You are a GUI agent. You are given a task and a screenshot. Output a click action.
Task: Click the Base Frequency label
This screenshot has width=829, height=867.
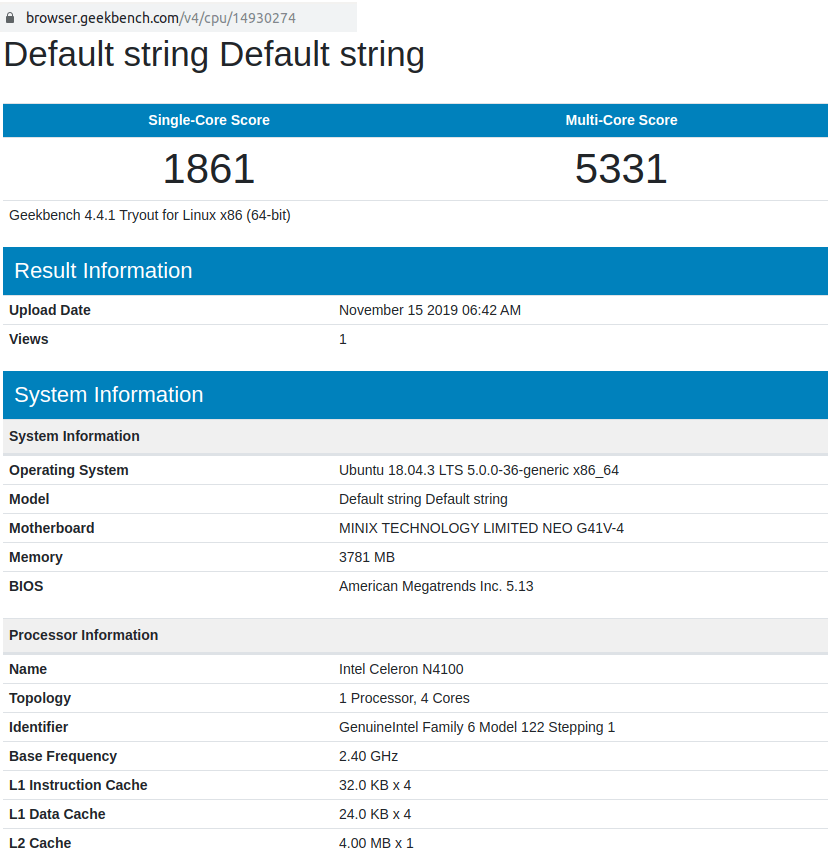63,756
